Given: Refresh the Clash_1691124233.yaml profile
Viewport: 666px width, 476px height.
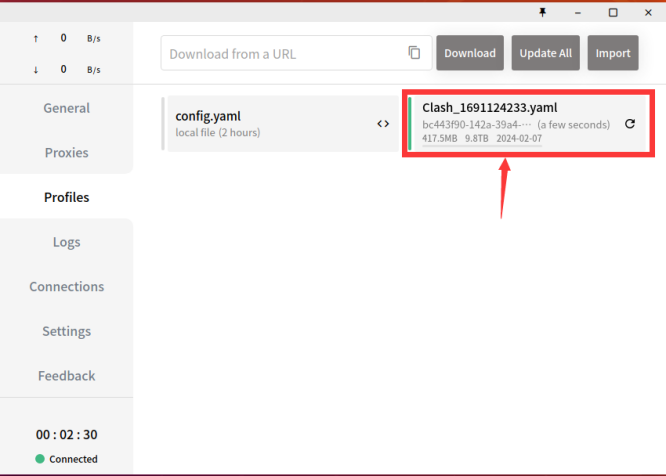Looking at the screenshot, I should [630, 124].
